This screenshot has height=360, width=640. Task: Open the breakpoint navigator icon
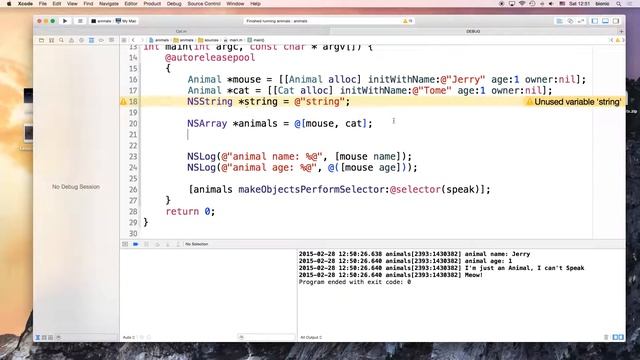[101, 40]
